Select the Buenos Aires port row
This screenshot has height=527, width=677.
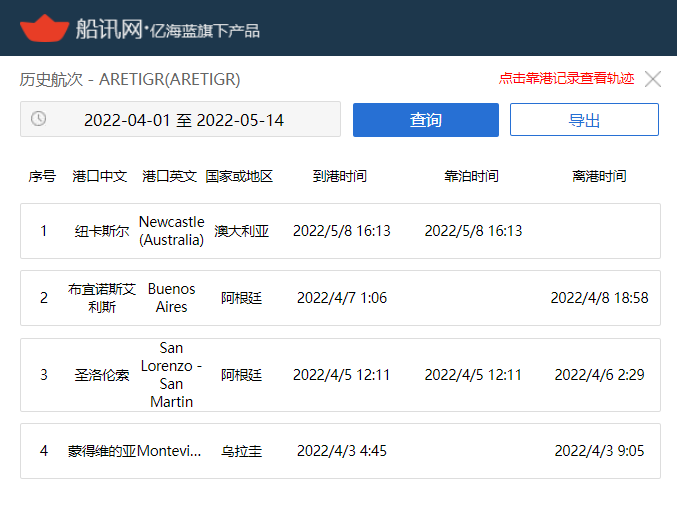340,298
